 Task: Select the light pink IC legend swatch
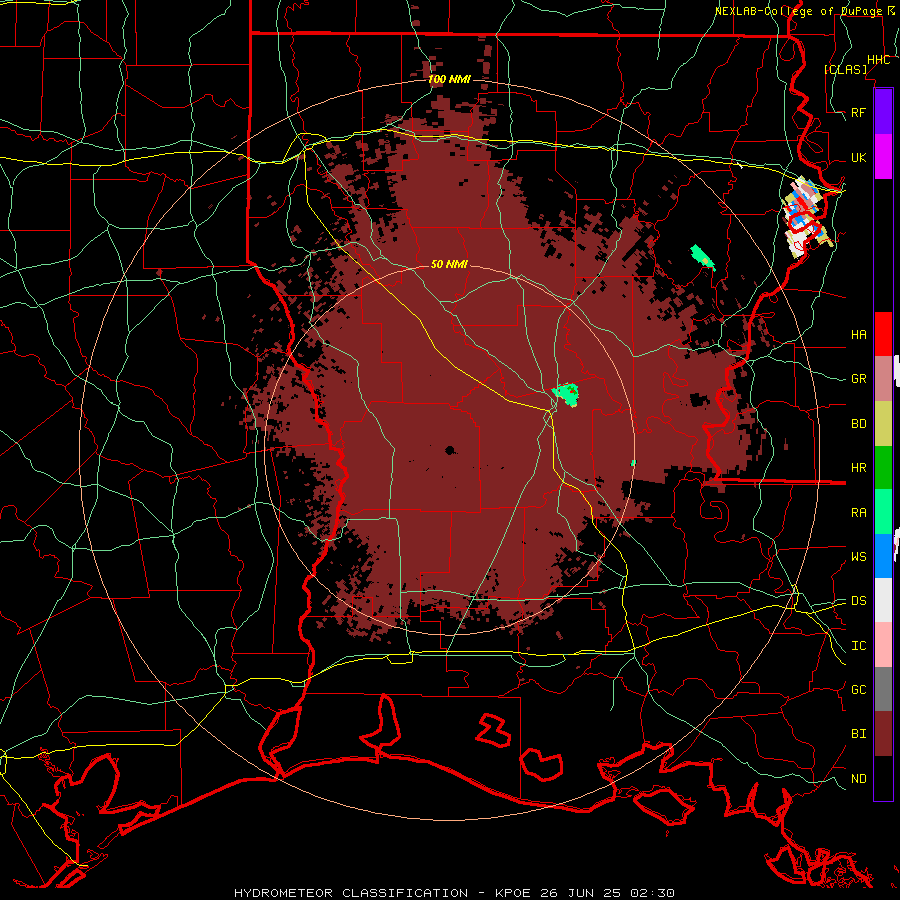coord(883,645)
